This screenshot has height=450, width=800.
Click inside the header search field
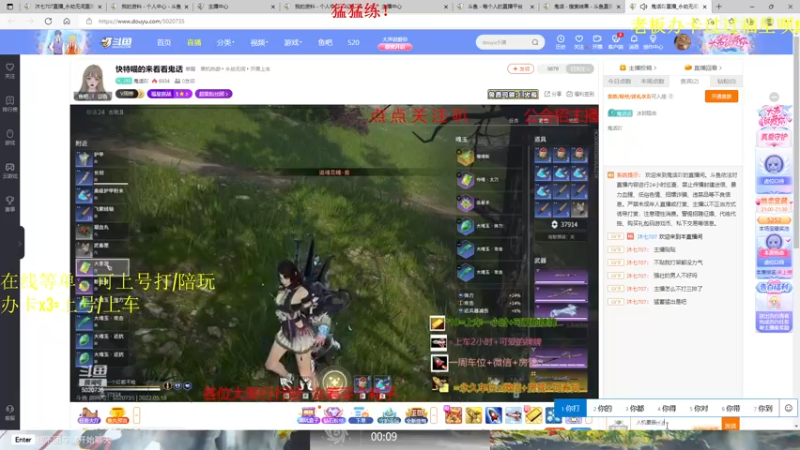pyautogui.click(x=503, y=42)
